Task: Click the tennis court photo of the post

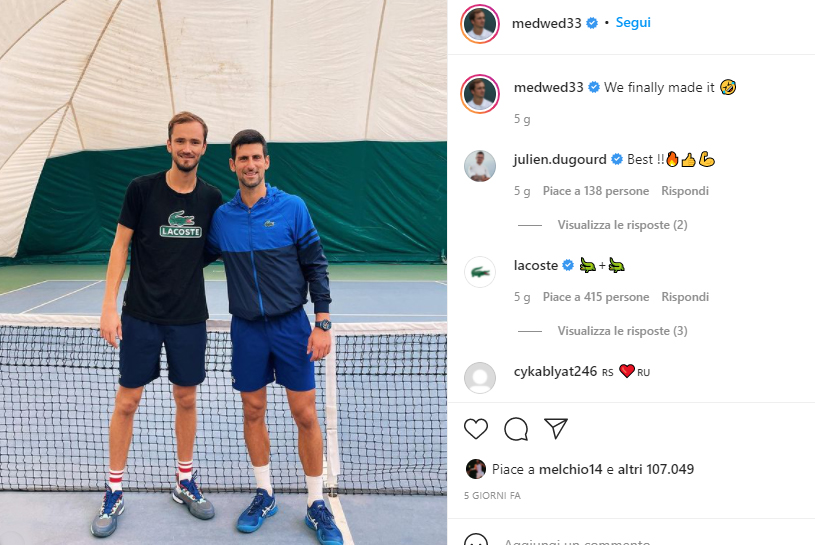Action: pos(224,272)
